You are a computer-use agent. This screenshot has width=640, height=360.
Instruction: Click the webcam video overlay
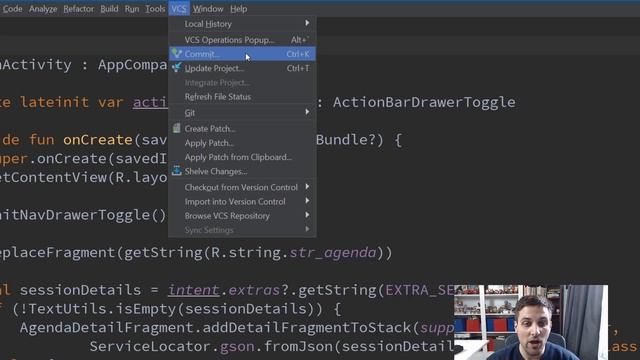click(x=531, y=322)
